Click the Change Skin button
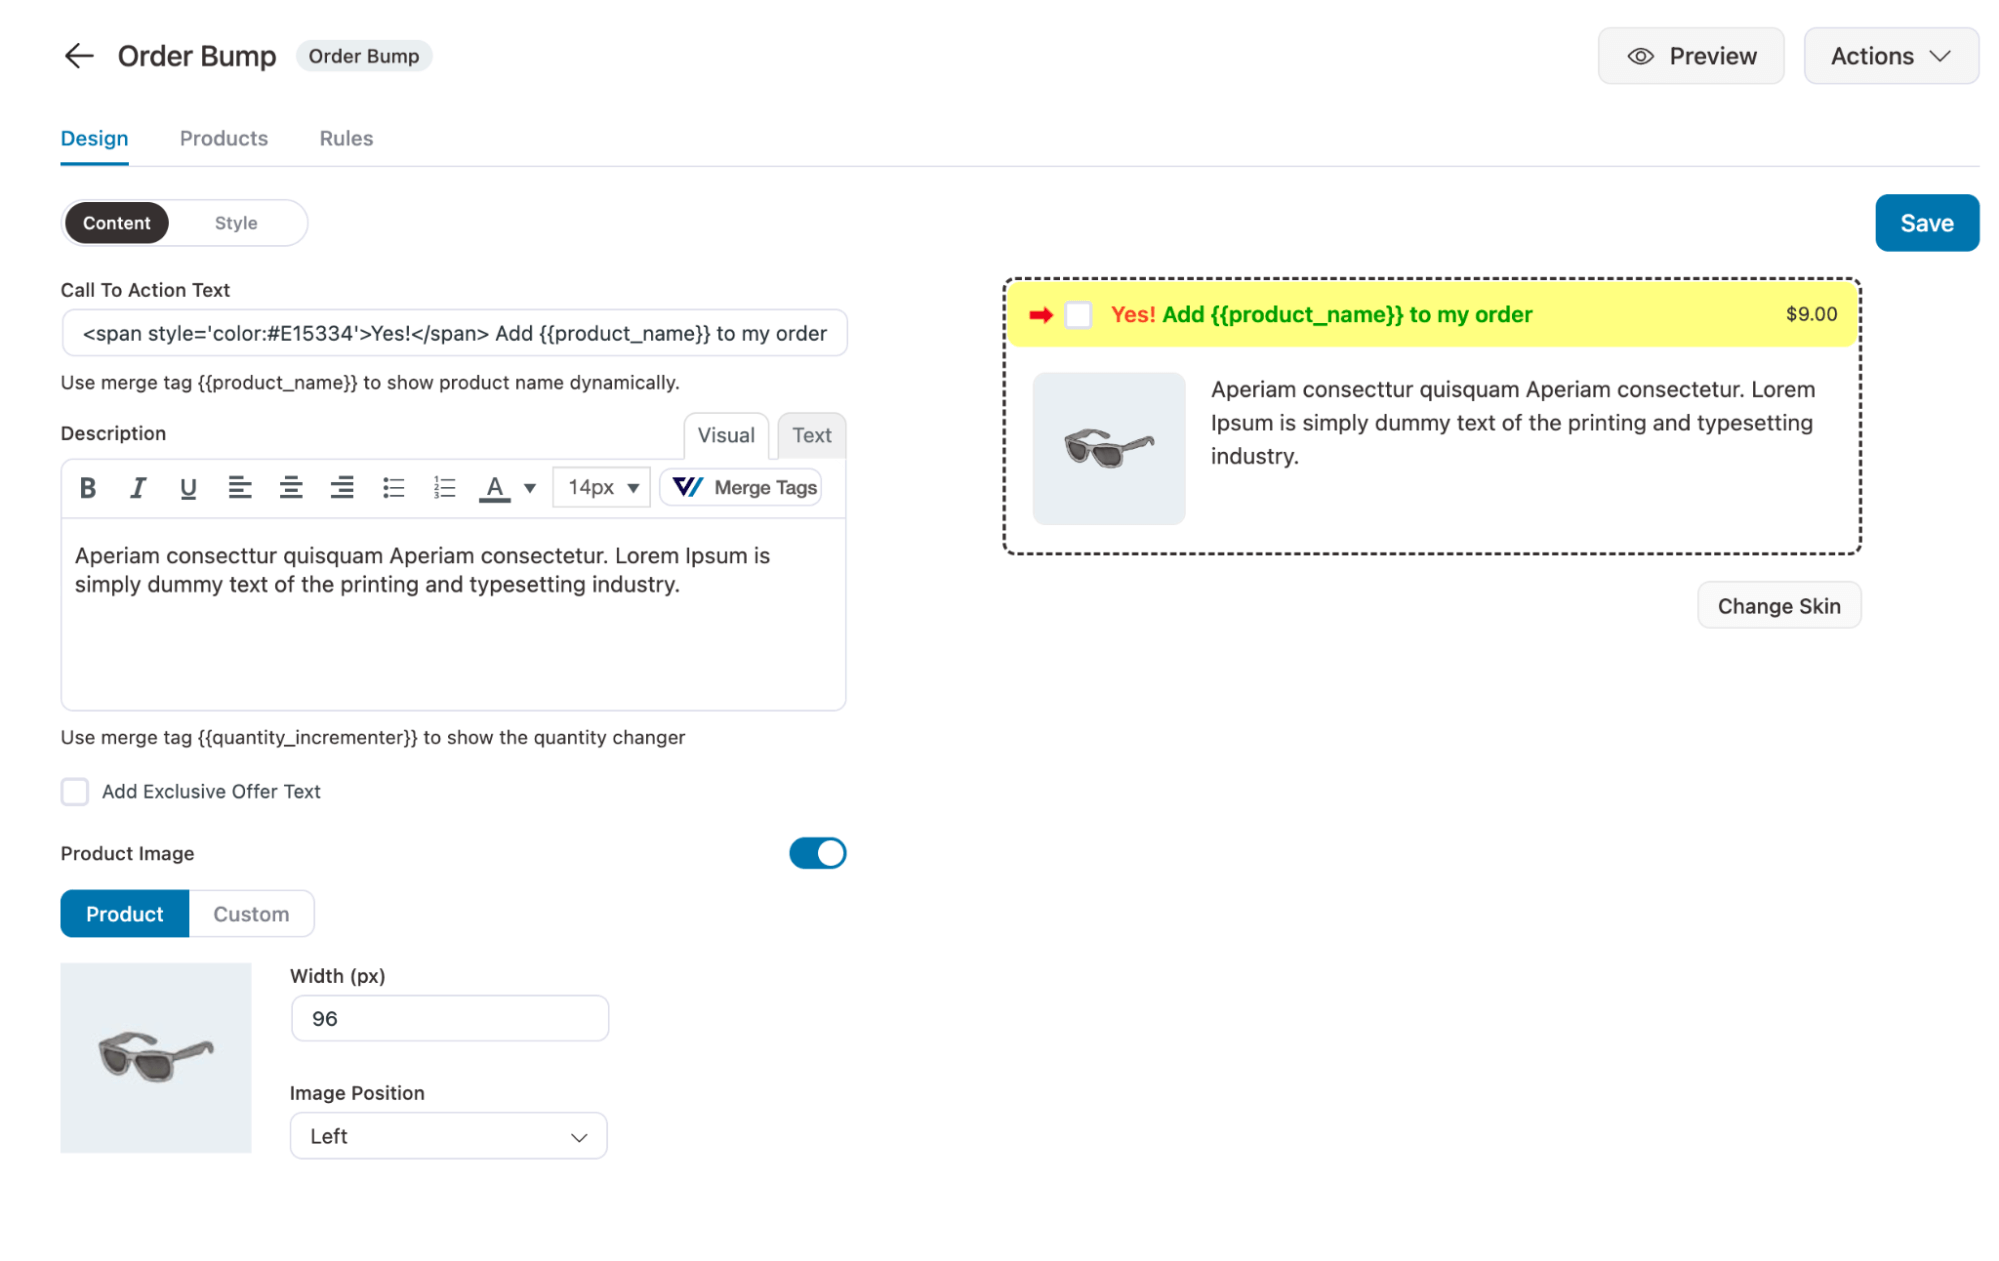 (1778, 605)
